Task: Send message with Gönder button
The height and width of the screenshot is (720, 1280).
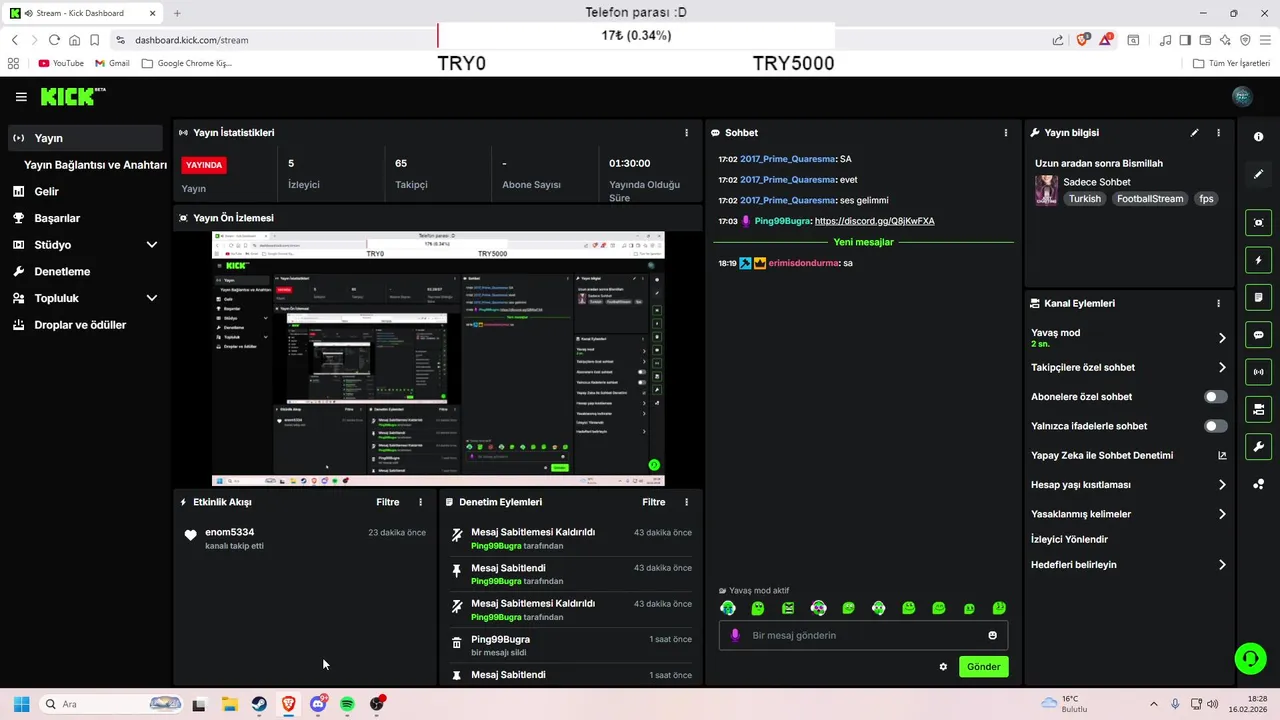Action: point(983,667)
